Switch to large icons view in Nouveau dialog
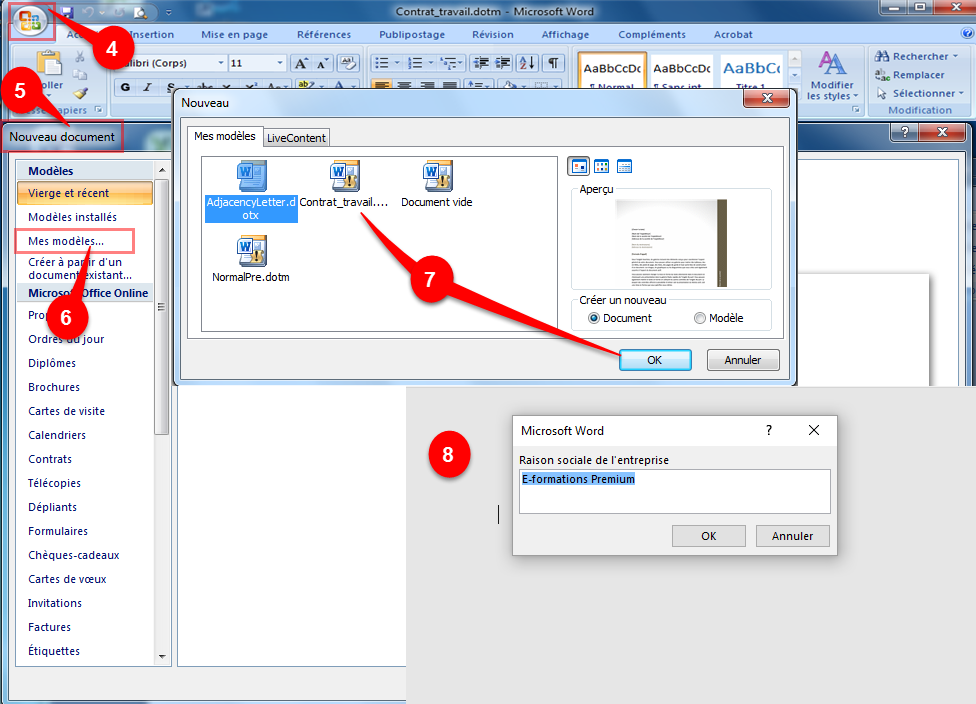The image size is (976, 704). point(578,166)
